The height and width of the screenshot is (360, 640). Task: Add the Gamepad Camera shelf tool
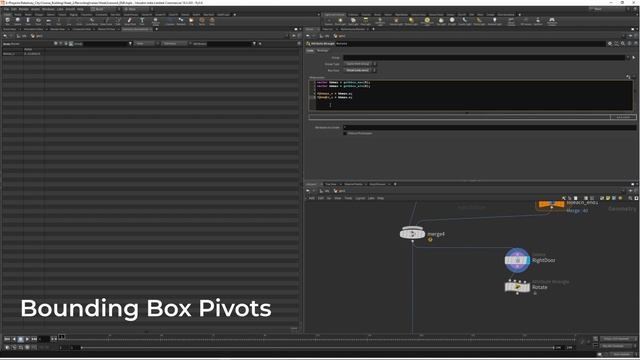pos(552,21)
